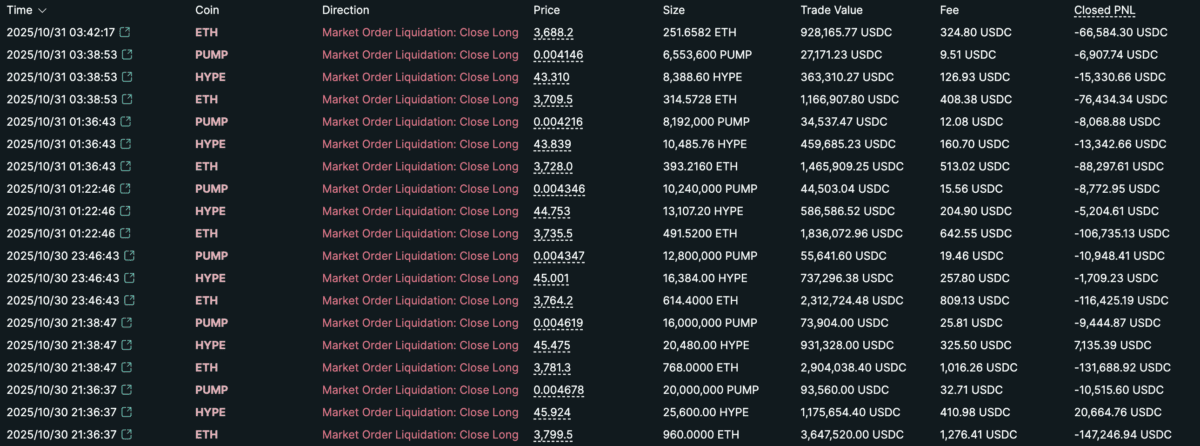
Task: Open external link icon for HYPE trade at 01:36:43
Action: [x=125, y=144]
